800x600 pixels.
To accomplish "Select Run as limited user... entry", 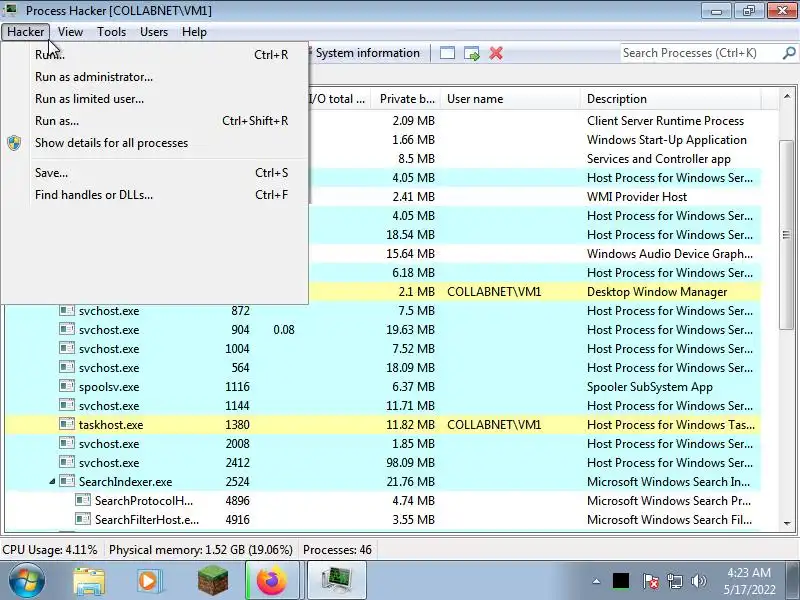I will 155,98.
